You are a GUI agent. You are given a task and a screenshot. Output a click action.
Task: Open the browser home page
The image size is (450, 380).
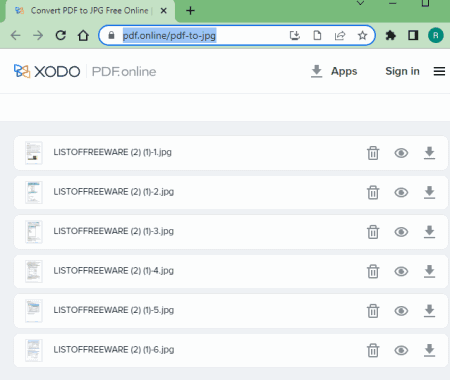tap(83, 35)
